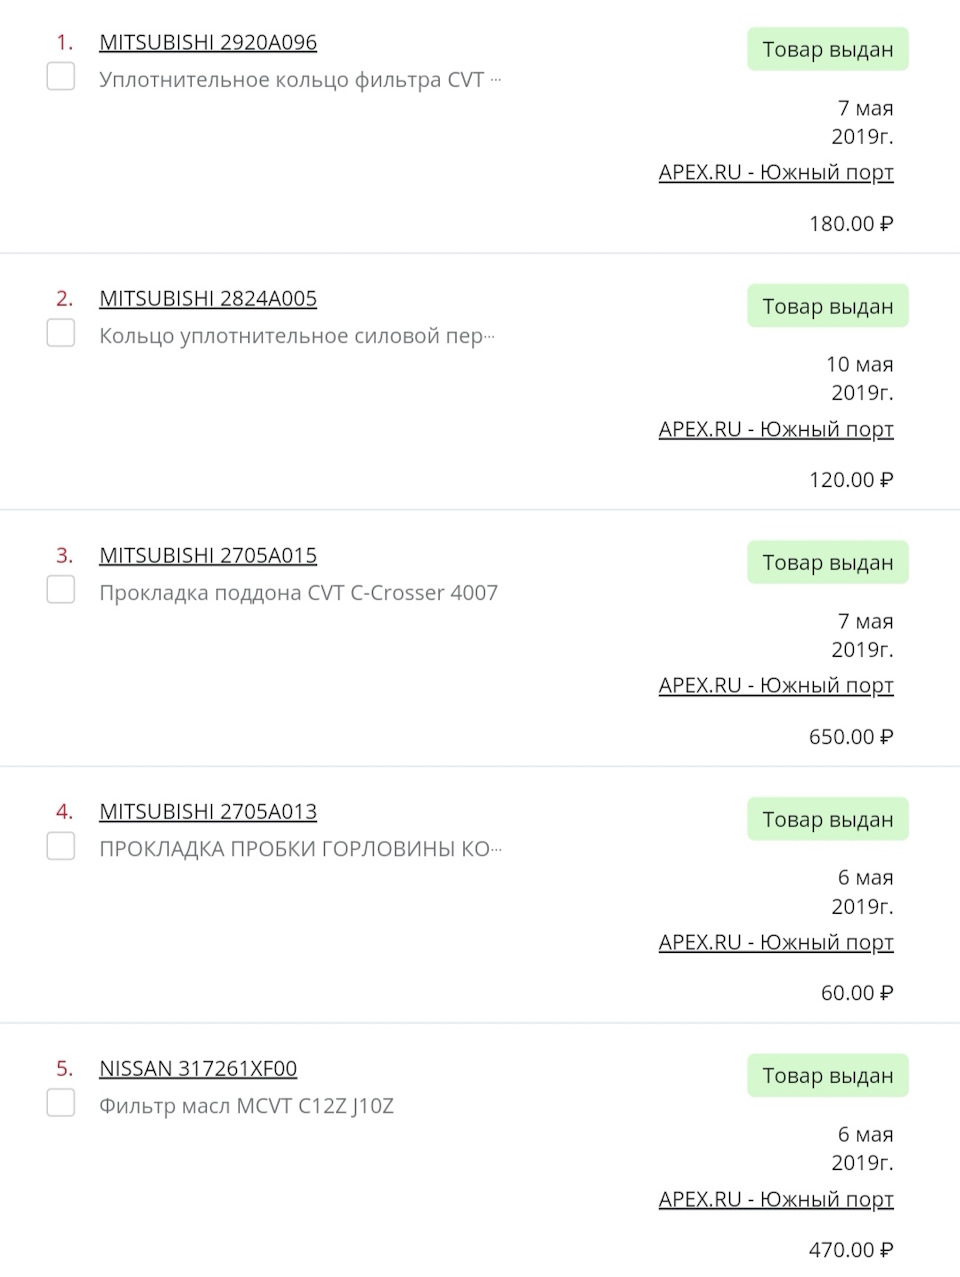Click the APEX.RU - Южный порт link for item 5

776,1200
